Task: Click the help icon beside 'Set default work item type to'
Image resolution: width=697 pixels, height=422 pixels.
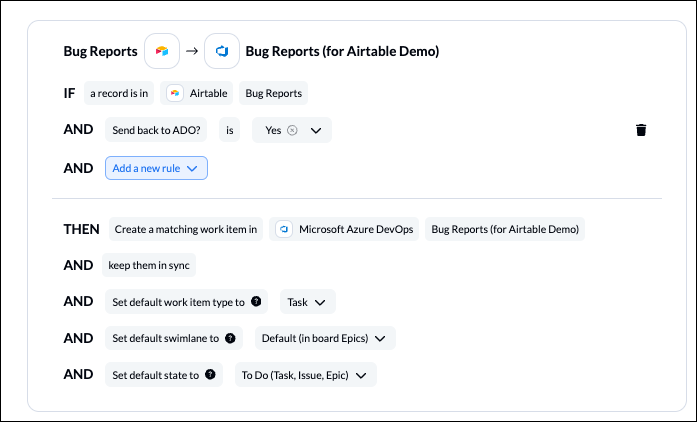Action: coord(256,301)
